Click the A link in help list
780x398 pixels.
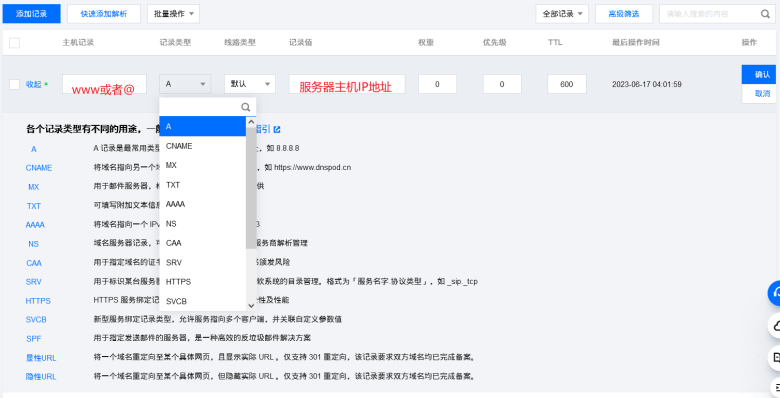tap(34, 149)
